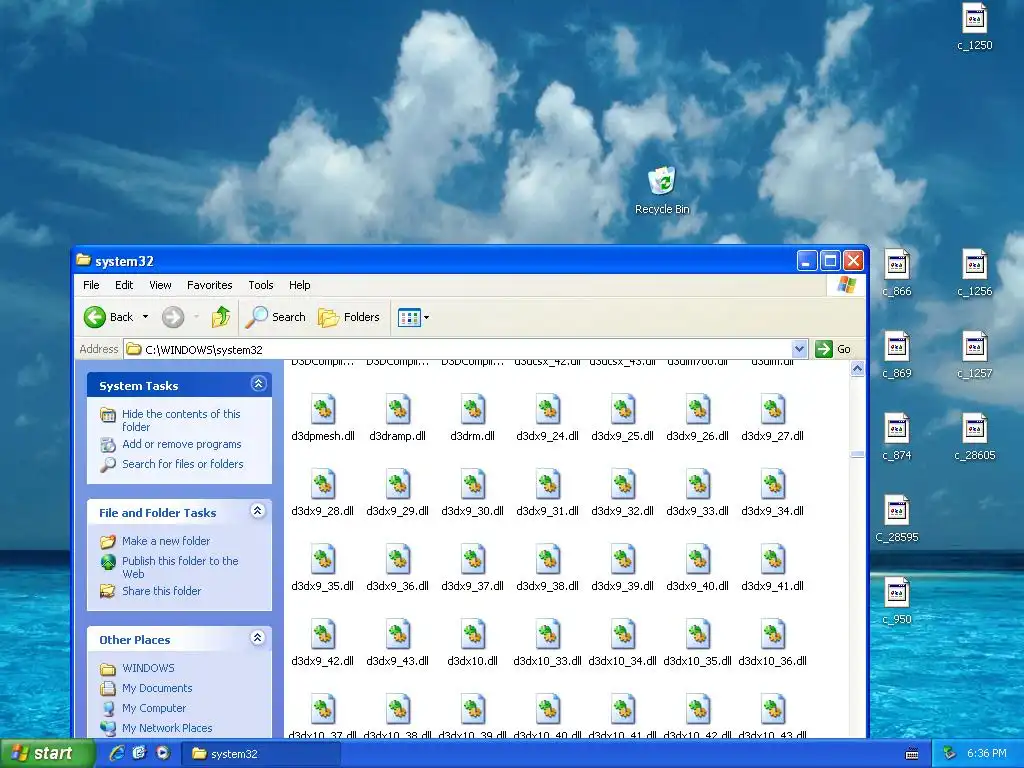The width and height of the screenshot is (1024, 768).
Task: Click the scroll up arrow in file list
Action: point(857,369)
